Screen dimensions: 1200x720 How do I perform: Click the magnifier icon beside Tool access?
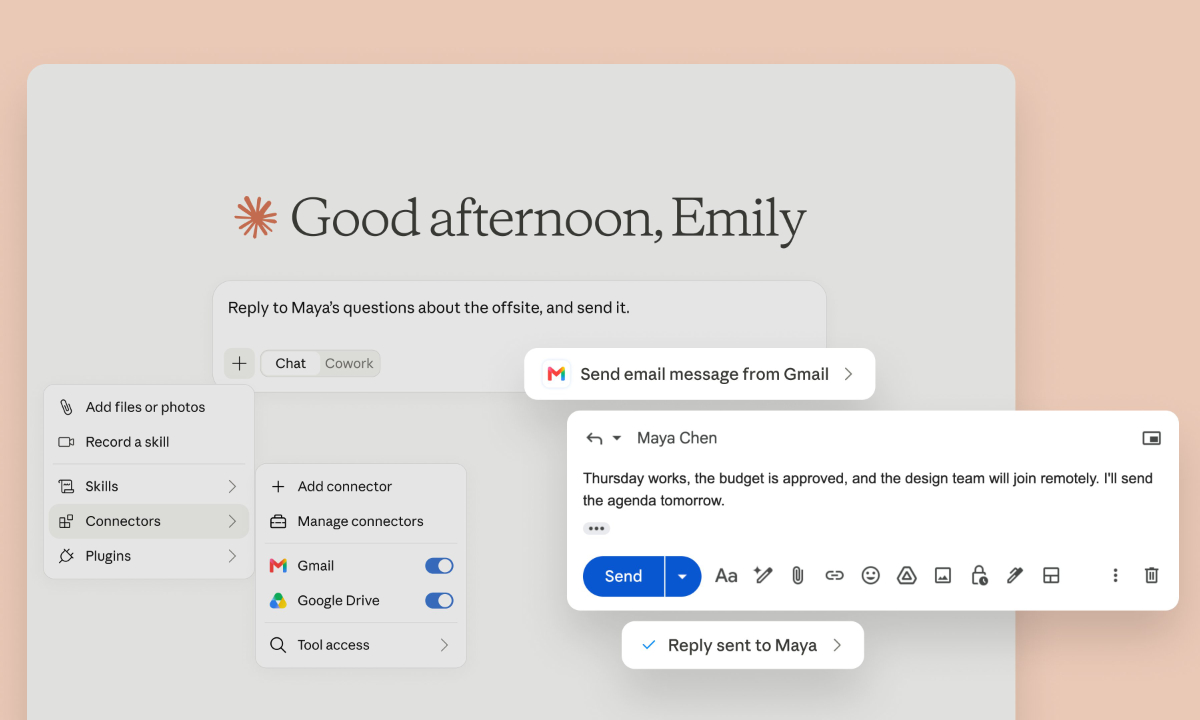pyautogui.click(x=278, y=645)
